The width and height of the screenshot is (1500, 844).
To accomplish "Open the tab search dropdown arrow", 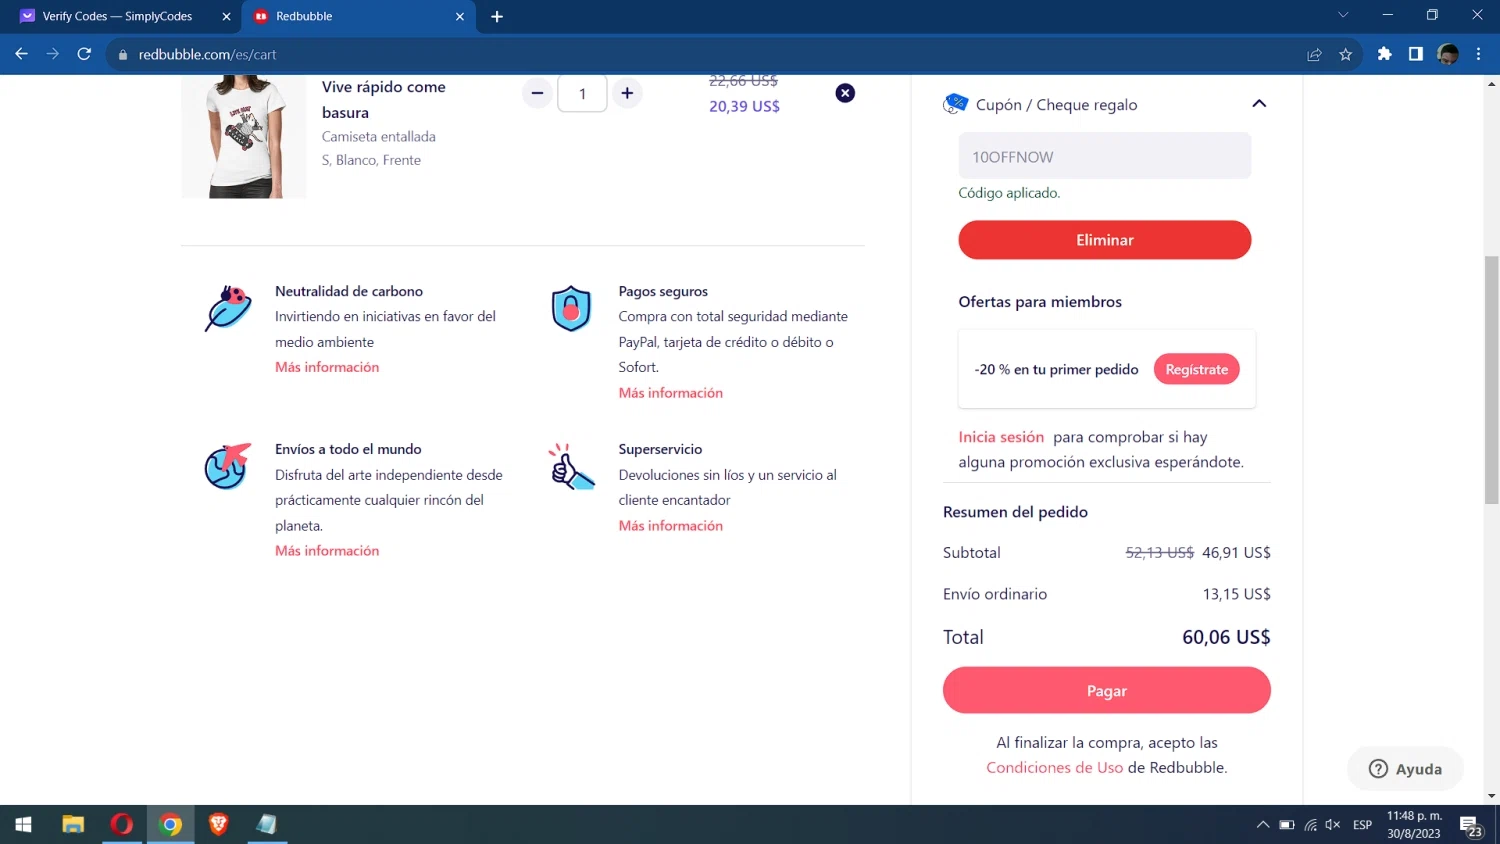I will (1343, 15).
